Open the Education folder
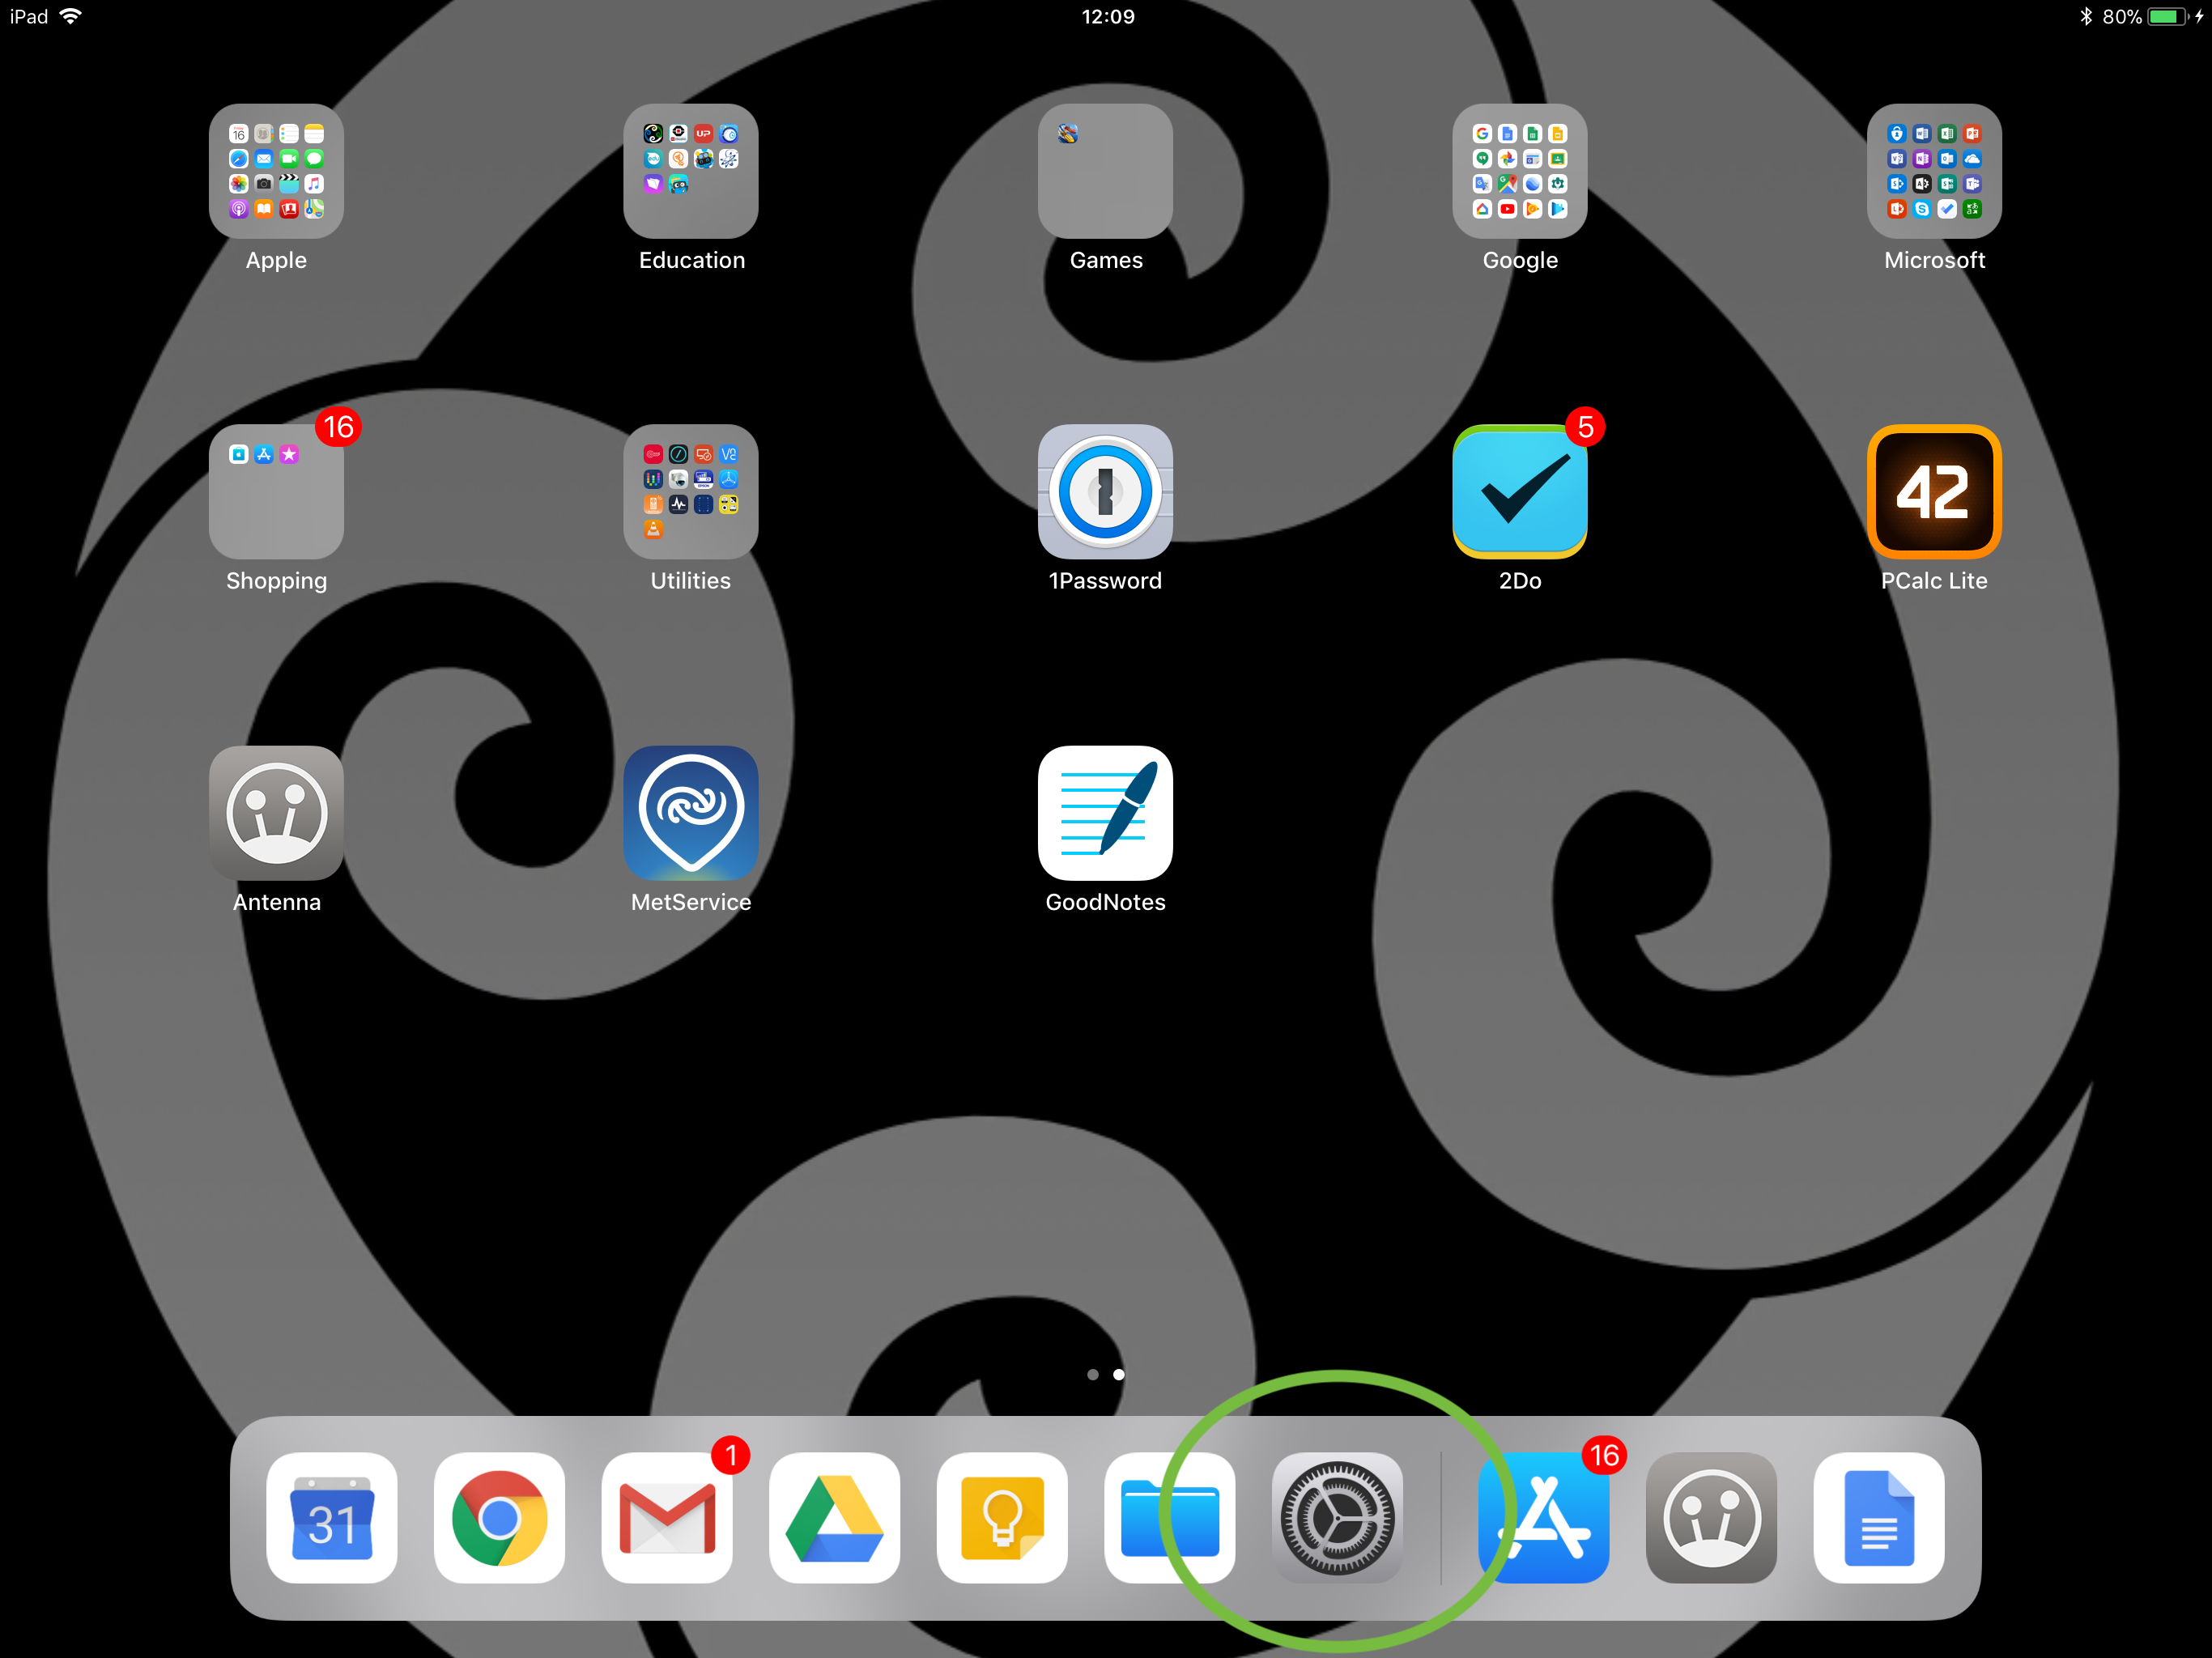This screenshot has width=2212, height=1658. coord(691,171)
